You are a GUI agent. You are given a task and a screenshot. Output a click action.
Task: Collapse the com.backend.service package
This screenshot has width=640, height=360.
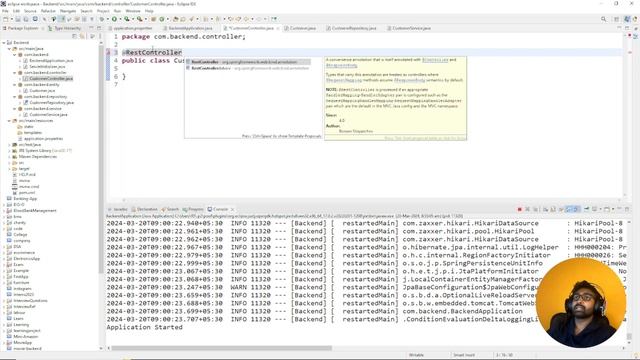pos(15,109)
